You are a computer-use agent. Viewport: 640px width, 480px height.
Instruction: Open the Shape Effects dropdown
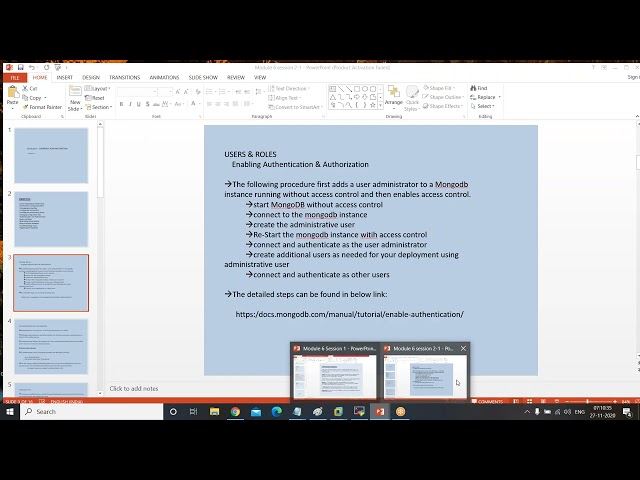pos(443,106)
